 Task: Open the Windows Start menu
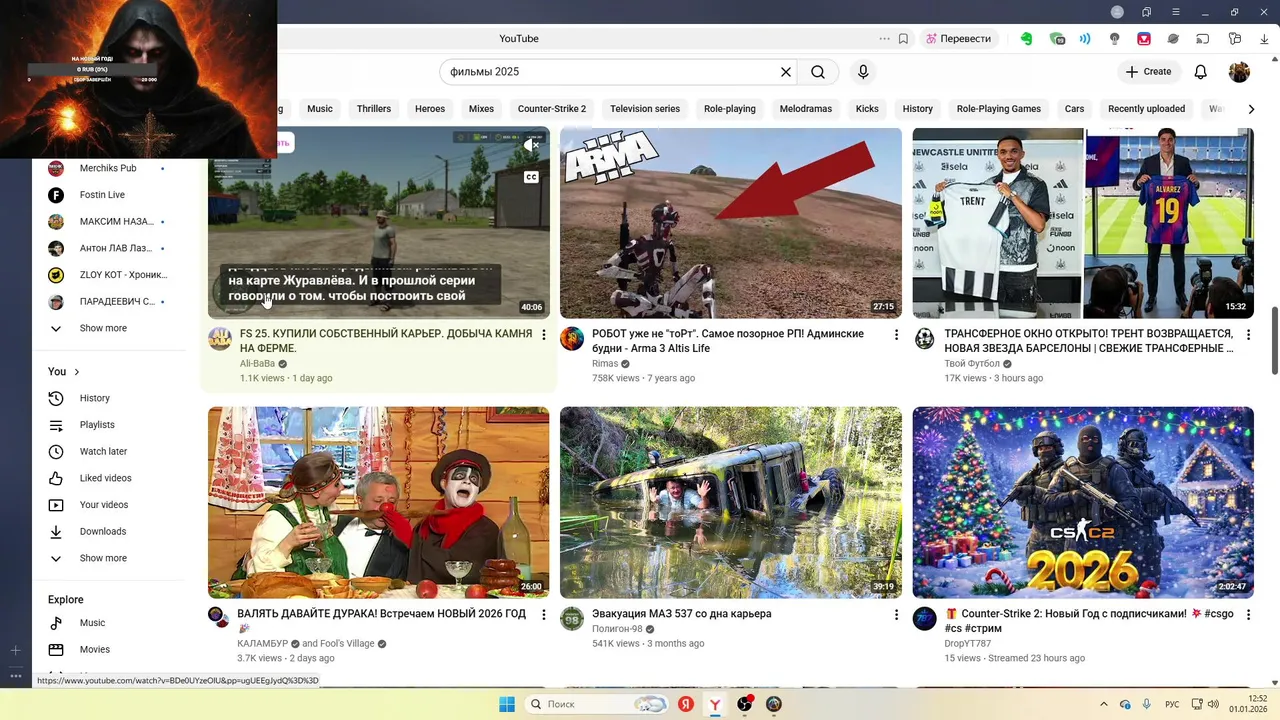[x=507, y=704]
